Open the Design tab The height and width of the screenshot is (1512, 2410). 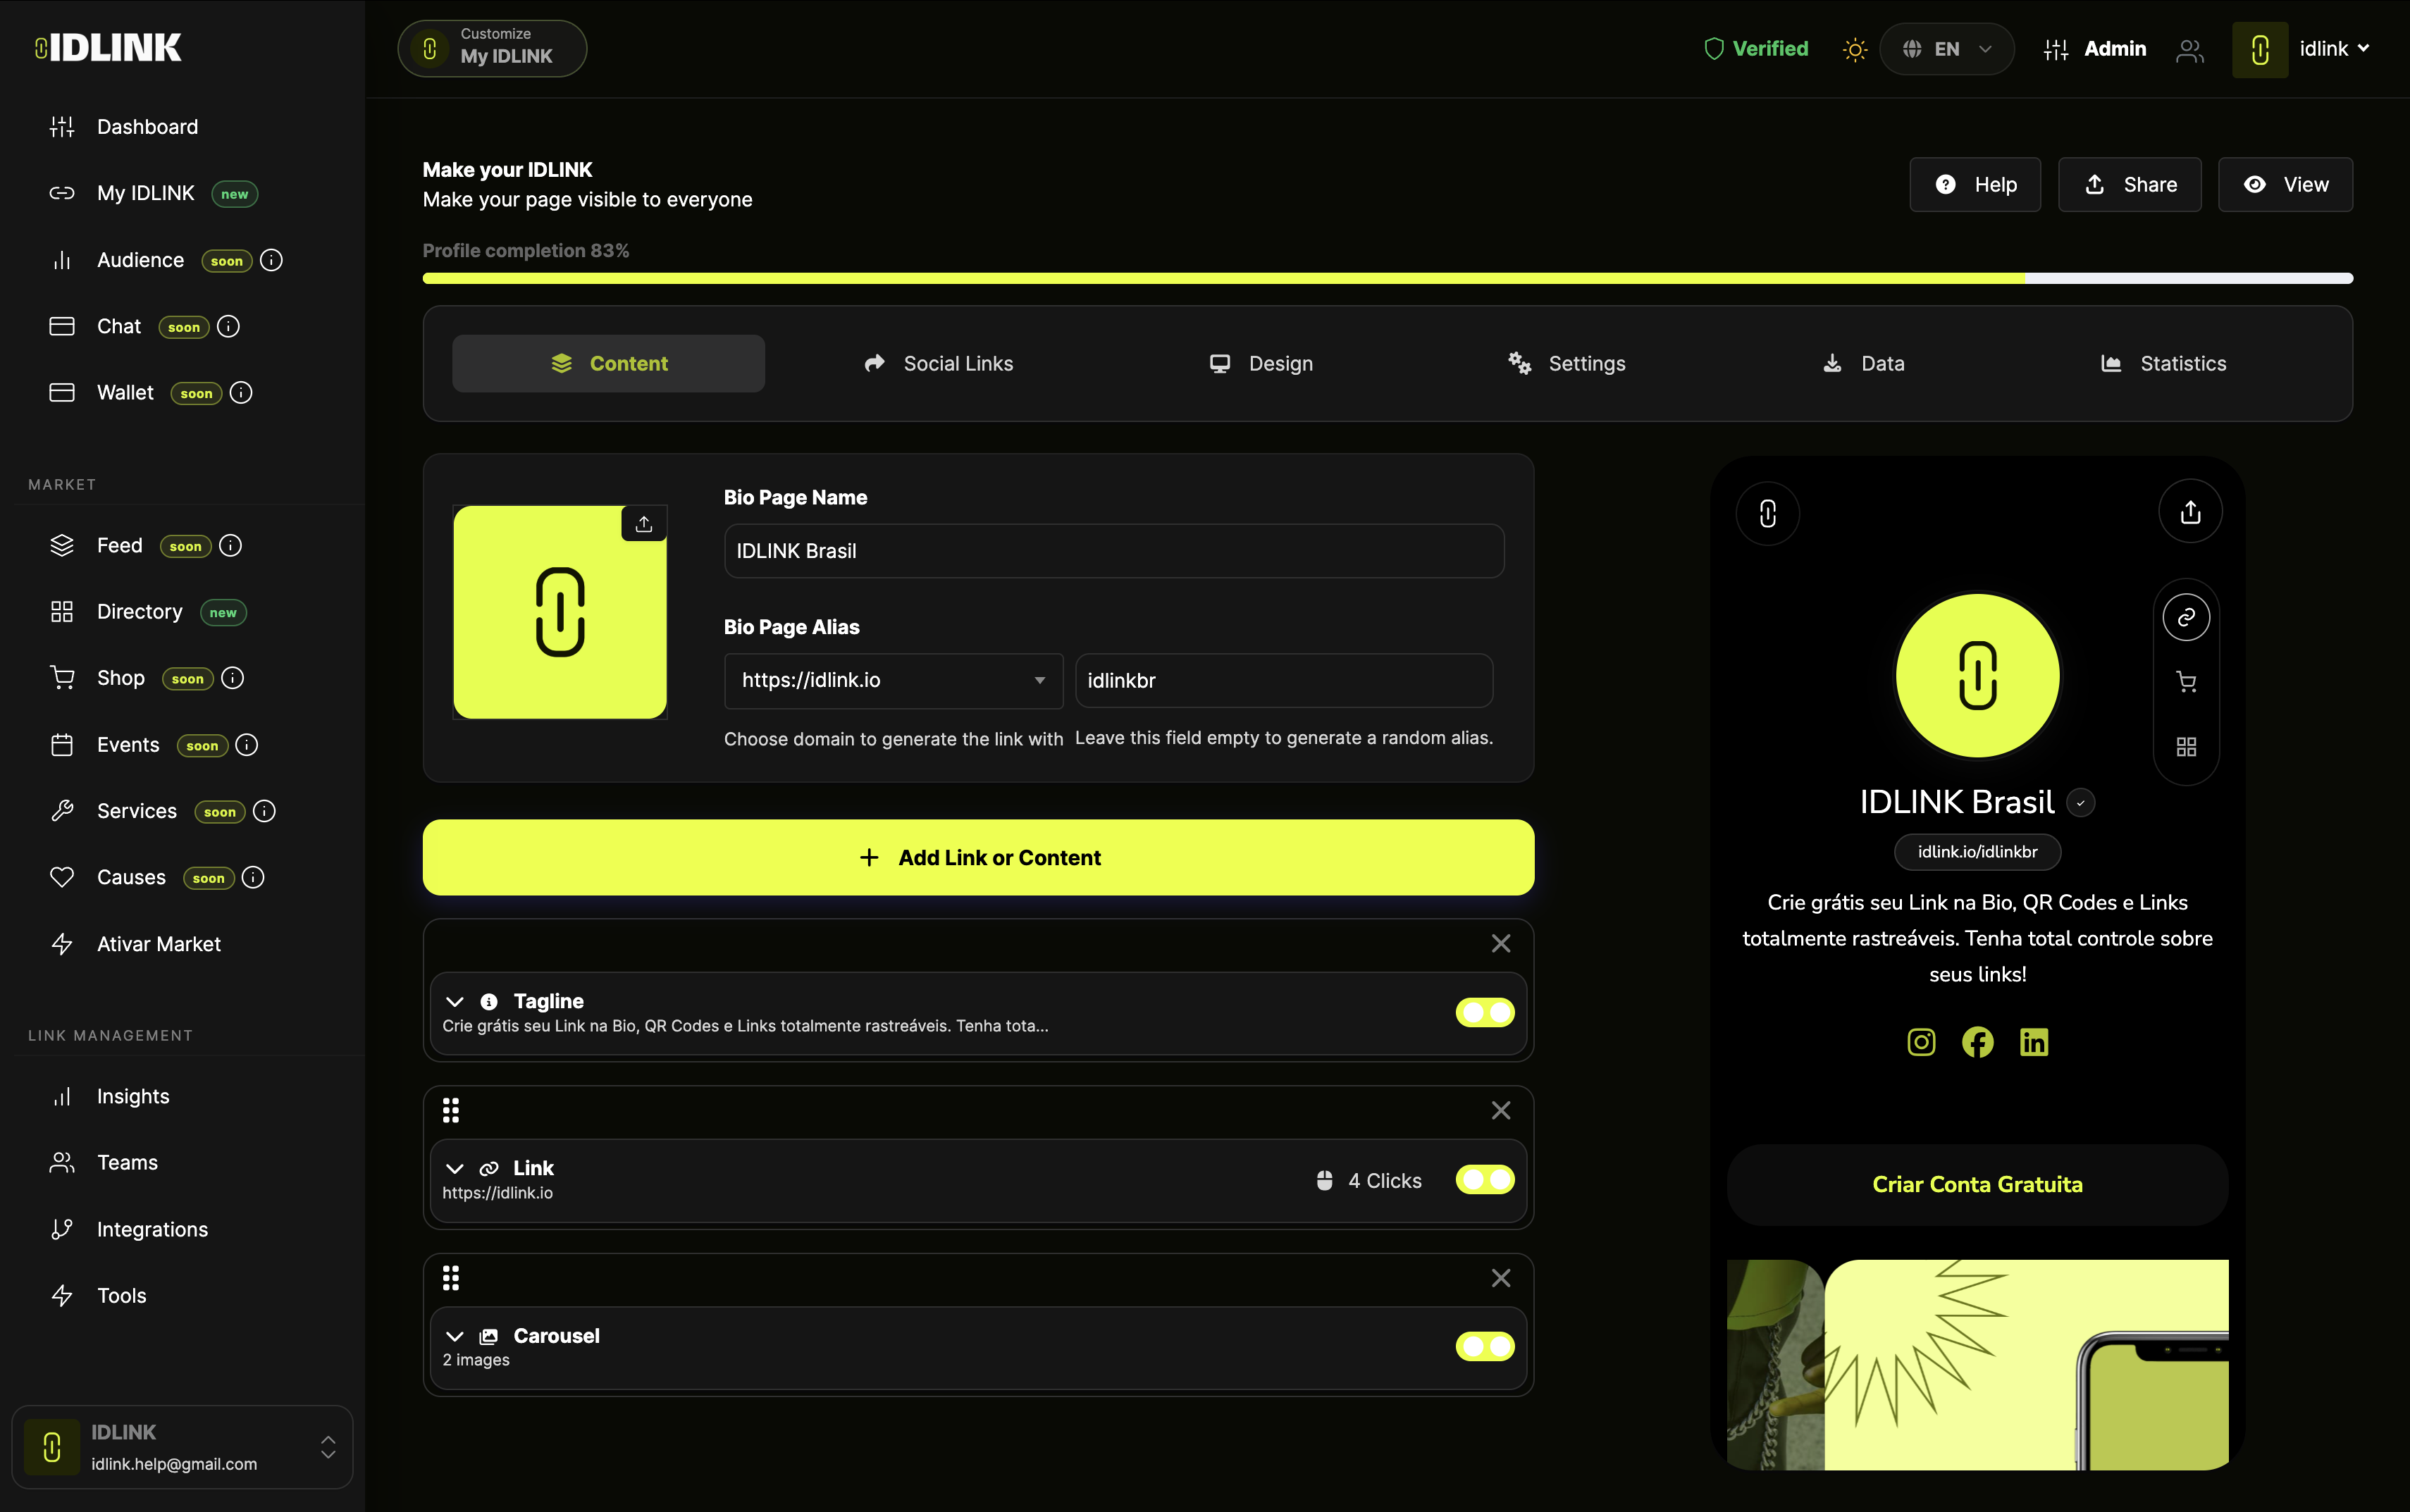[x=1261, y=363]
